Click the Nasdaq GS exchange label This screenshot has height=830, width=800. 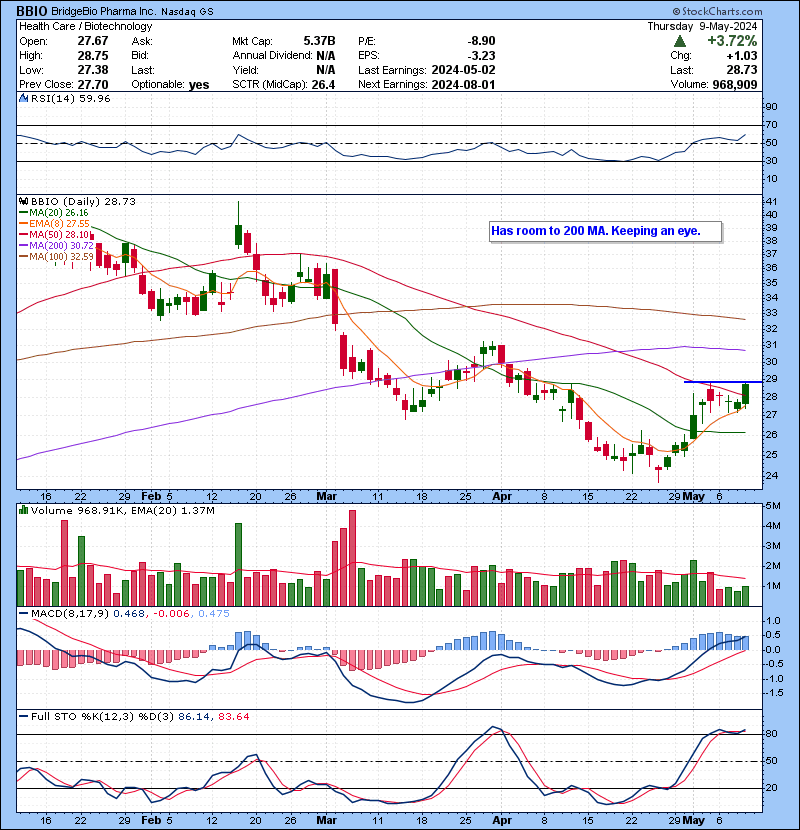click(187, 12)
